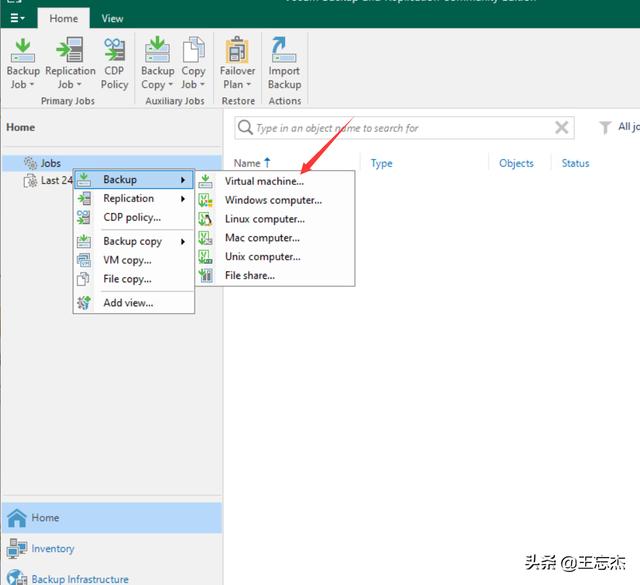Open the Failover Plan dropdown arrow
Image resolution: width=640 pixels, height=585 pixels.
(249, 85)
